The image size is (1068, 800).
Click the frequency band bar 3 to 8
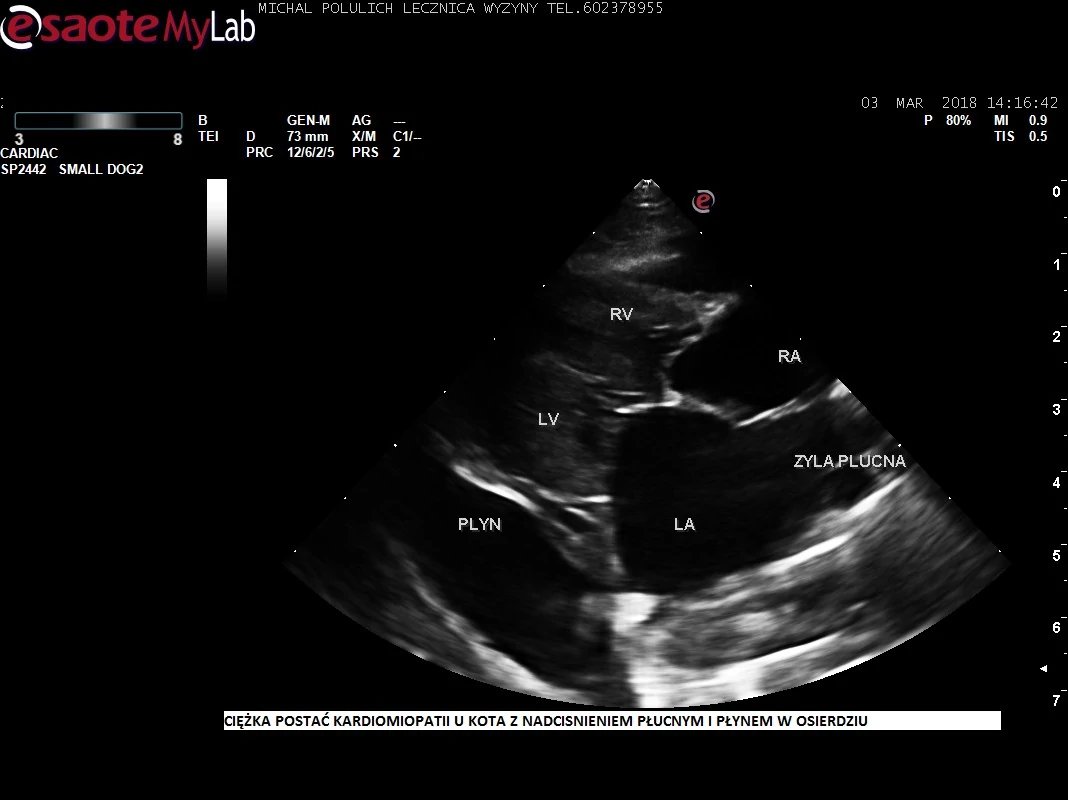tap(98, 121)
